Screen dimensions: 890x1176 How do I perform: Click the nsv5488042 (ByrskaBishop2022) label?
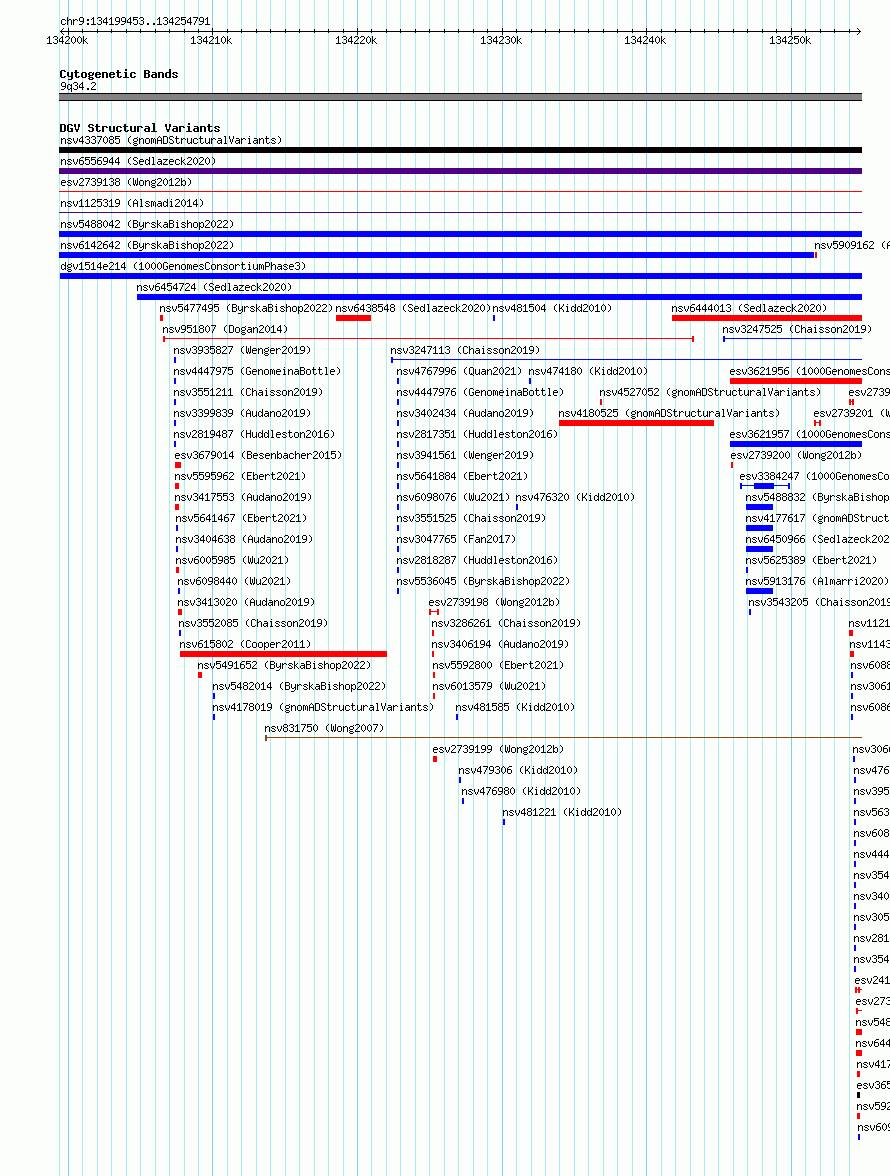click(147, 224)
